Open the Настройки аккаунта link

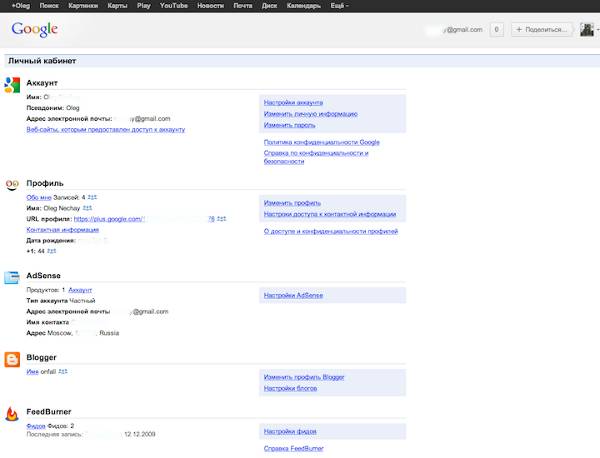point(293,103)
